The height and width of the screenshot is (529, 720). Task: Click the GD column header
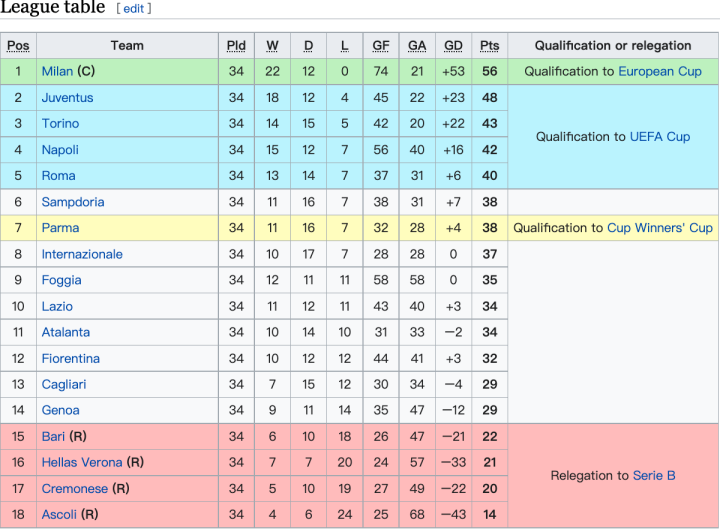point(453,46)
